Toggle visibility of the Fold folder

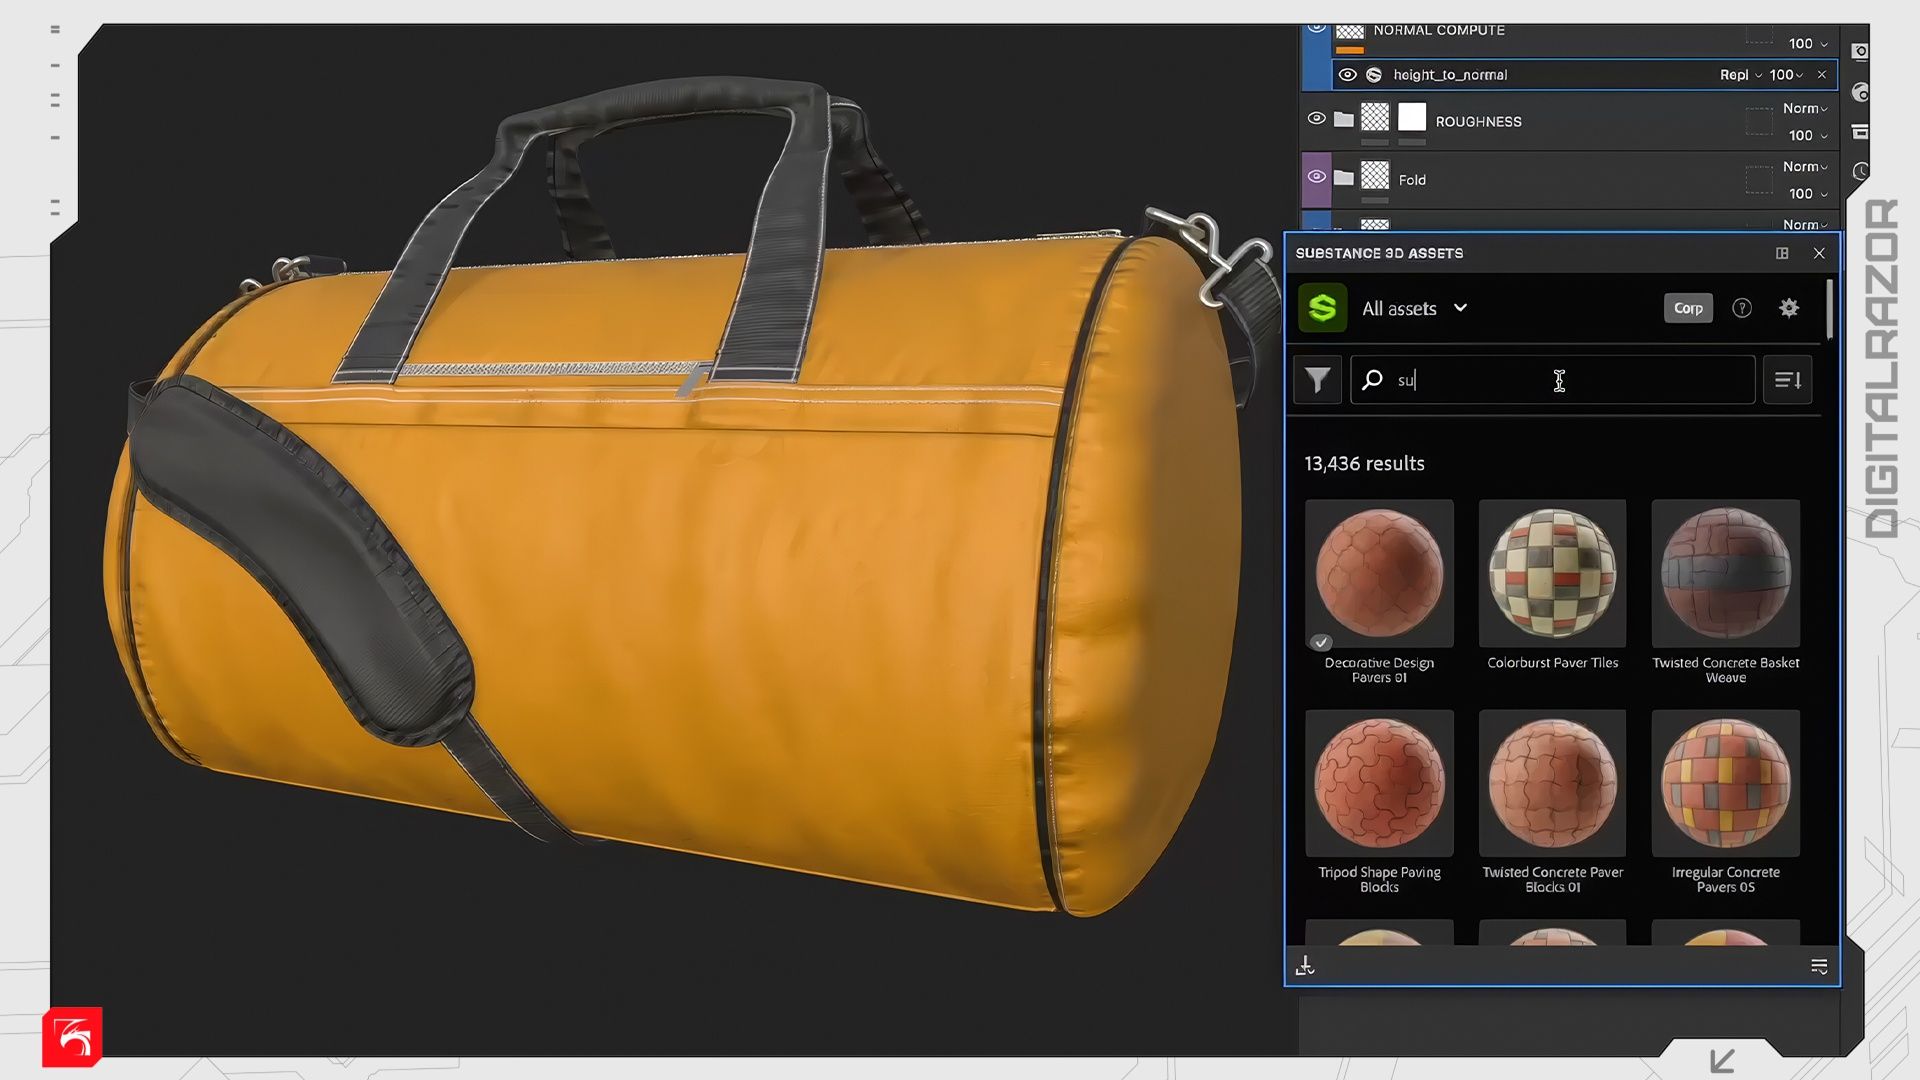(1316, 177)
